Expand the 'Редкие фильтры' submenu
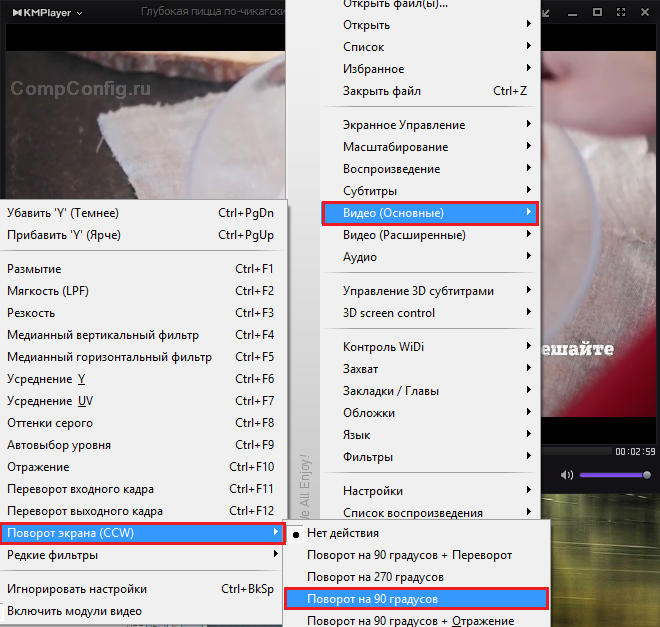 click(x=52, y=555)
